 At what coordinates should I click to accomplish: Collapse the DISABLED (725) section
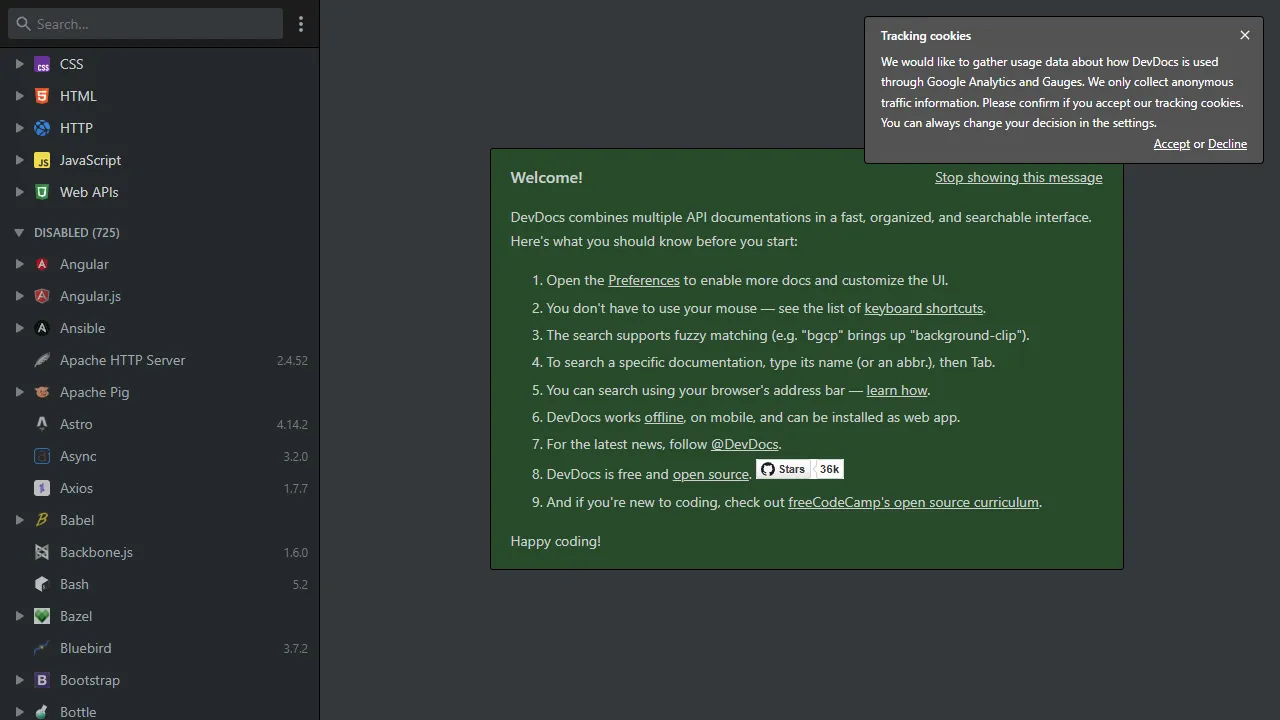click(19, 232)
